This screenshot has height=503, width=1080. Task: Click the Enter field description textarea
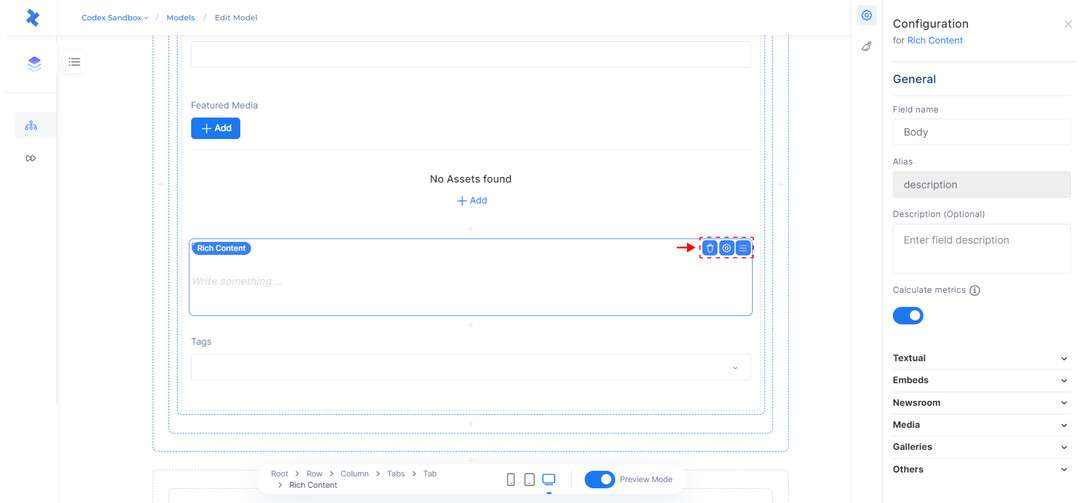point(982,249)
